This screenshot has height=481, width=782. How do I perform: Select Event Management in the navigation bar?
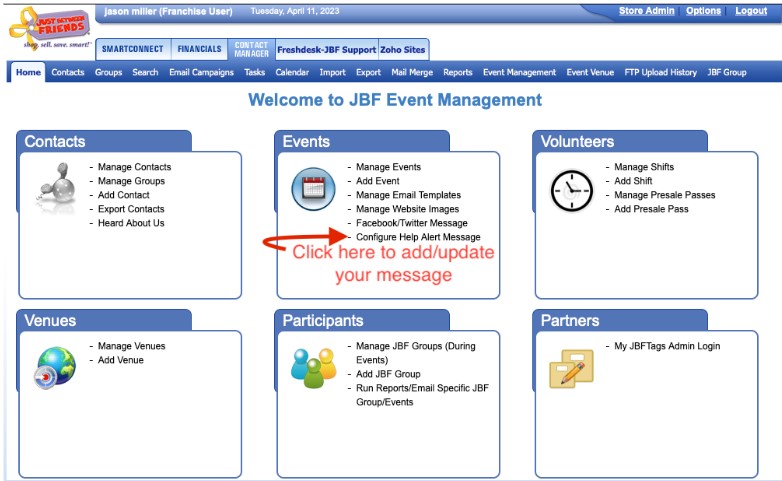coord(519,73)
